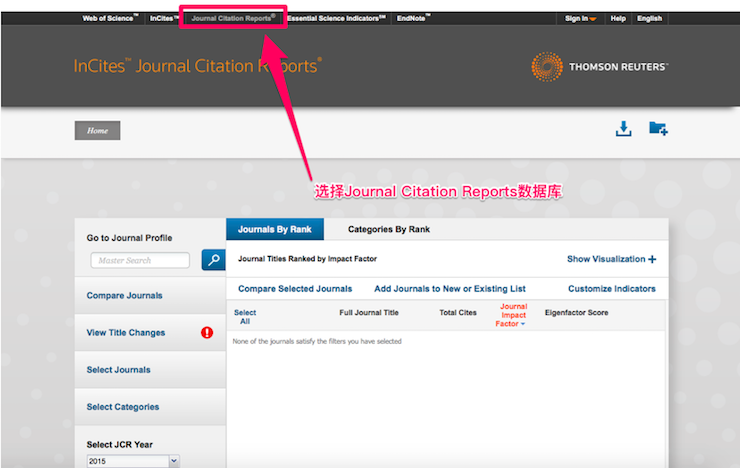
Task: Open InCites from top navigation bar
Action: pyautogui.click(x=164, y=18)
